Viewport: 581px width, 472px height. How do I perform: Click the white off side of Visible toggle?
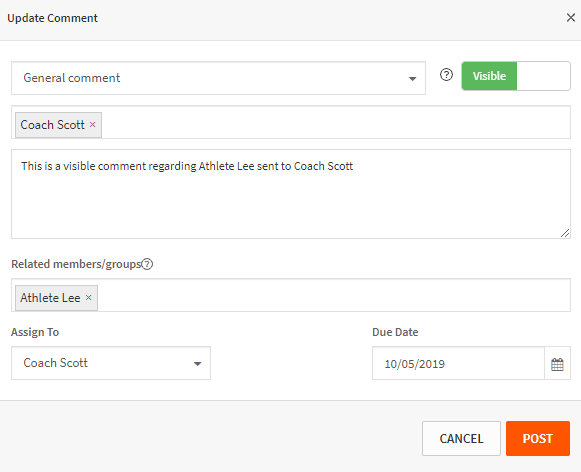click(543, 76)
